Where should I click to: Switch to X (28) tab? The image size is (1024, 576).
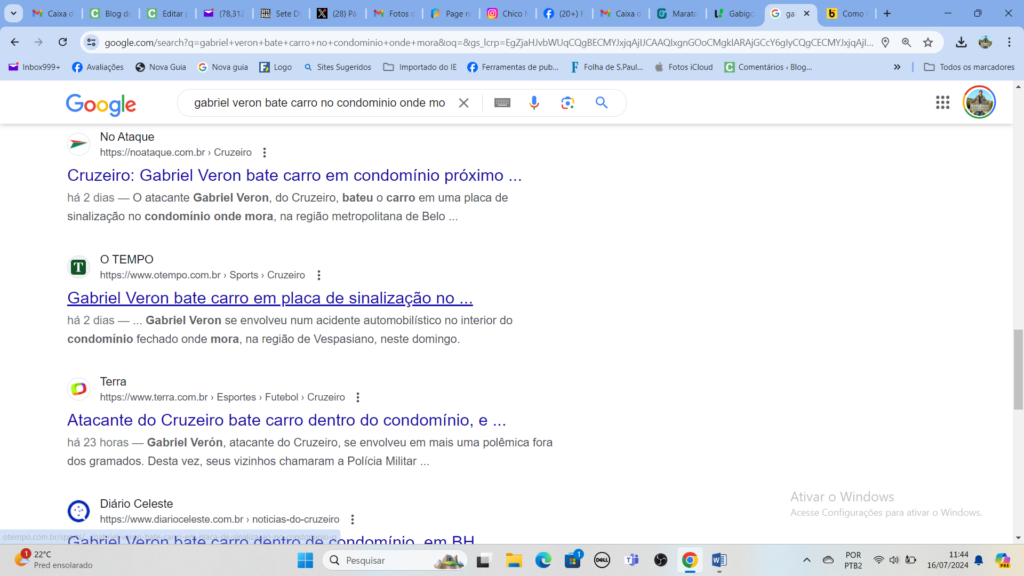pyautogui.click(x=336, y=13)
